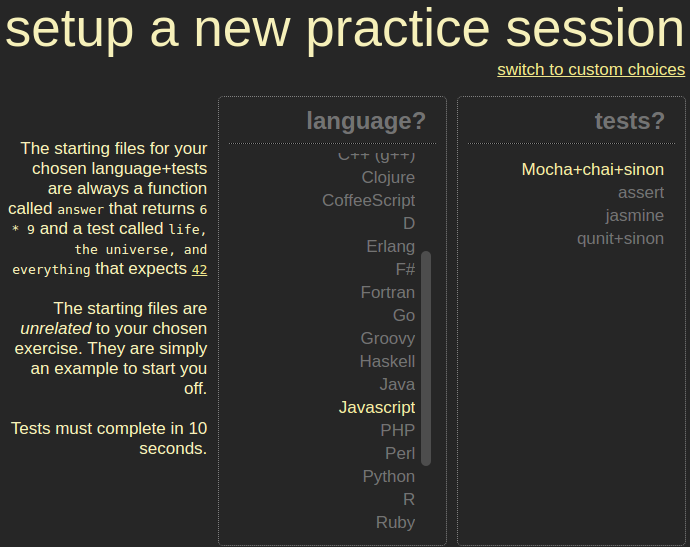This screenshot has width=690, height=547.
Task: Click the language list scrollbar
Action: (x=426, y=358)
